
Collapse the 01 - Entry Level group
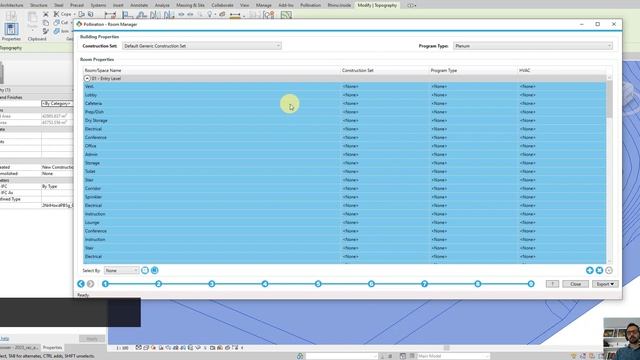tap(87, 78)
